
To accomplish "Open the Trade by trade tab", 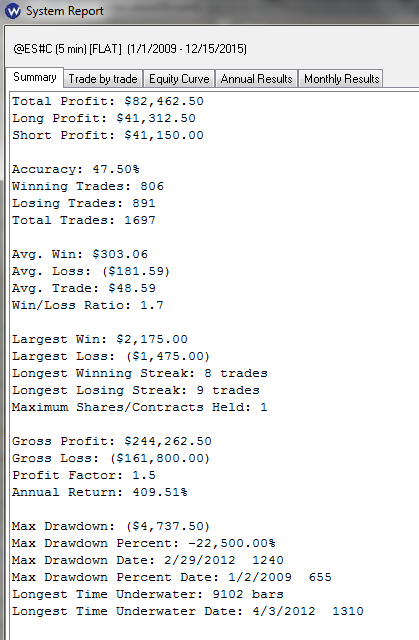I will tap(103, 78).
